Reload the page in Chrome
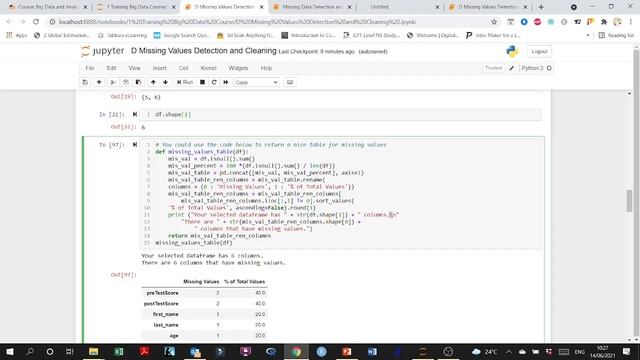The height and width of the screenshot is (360, 640). [36, 22]
